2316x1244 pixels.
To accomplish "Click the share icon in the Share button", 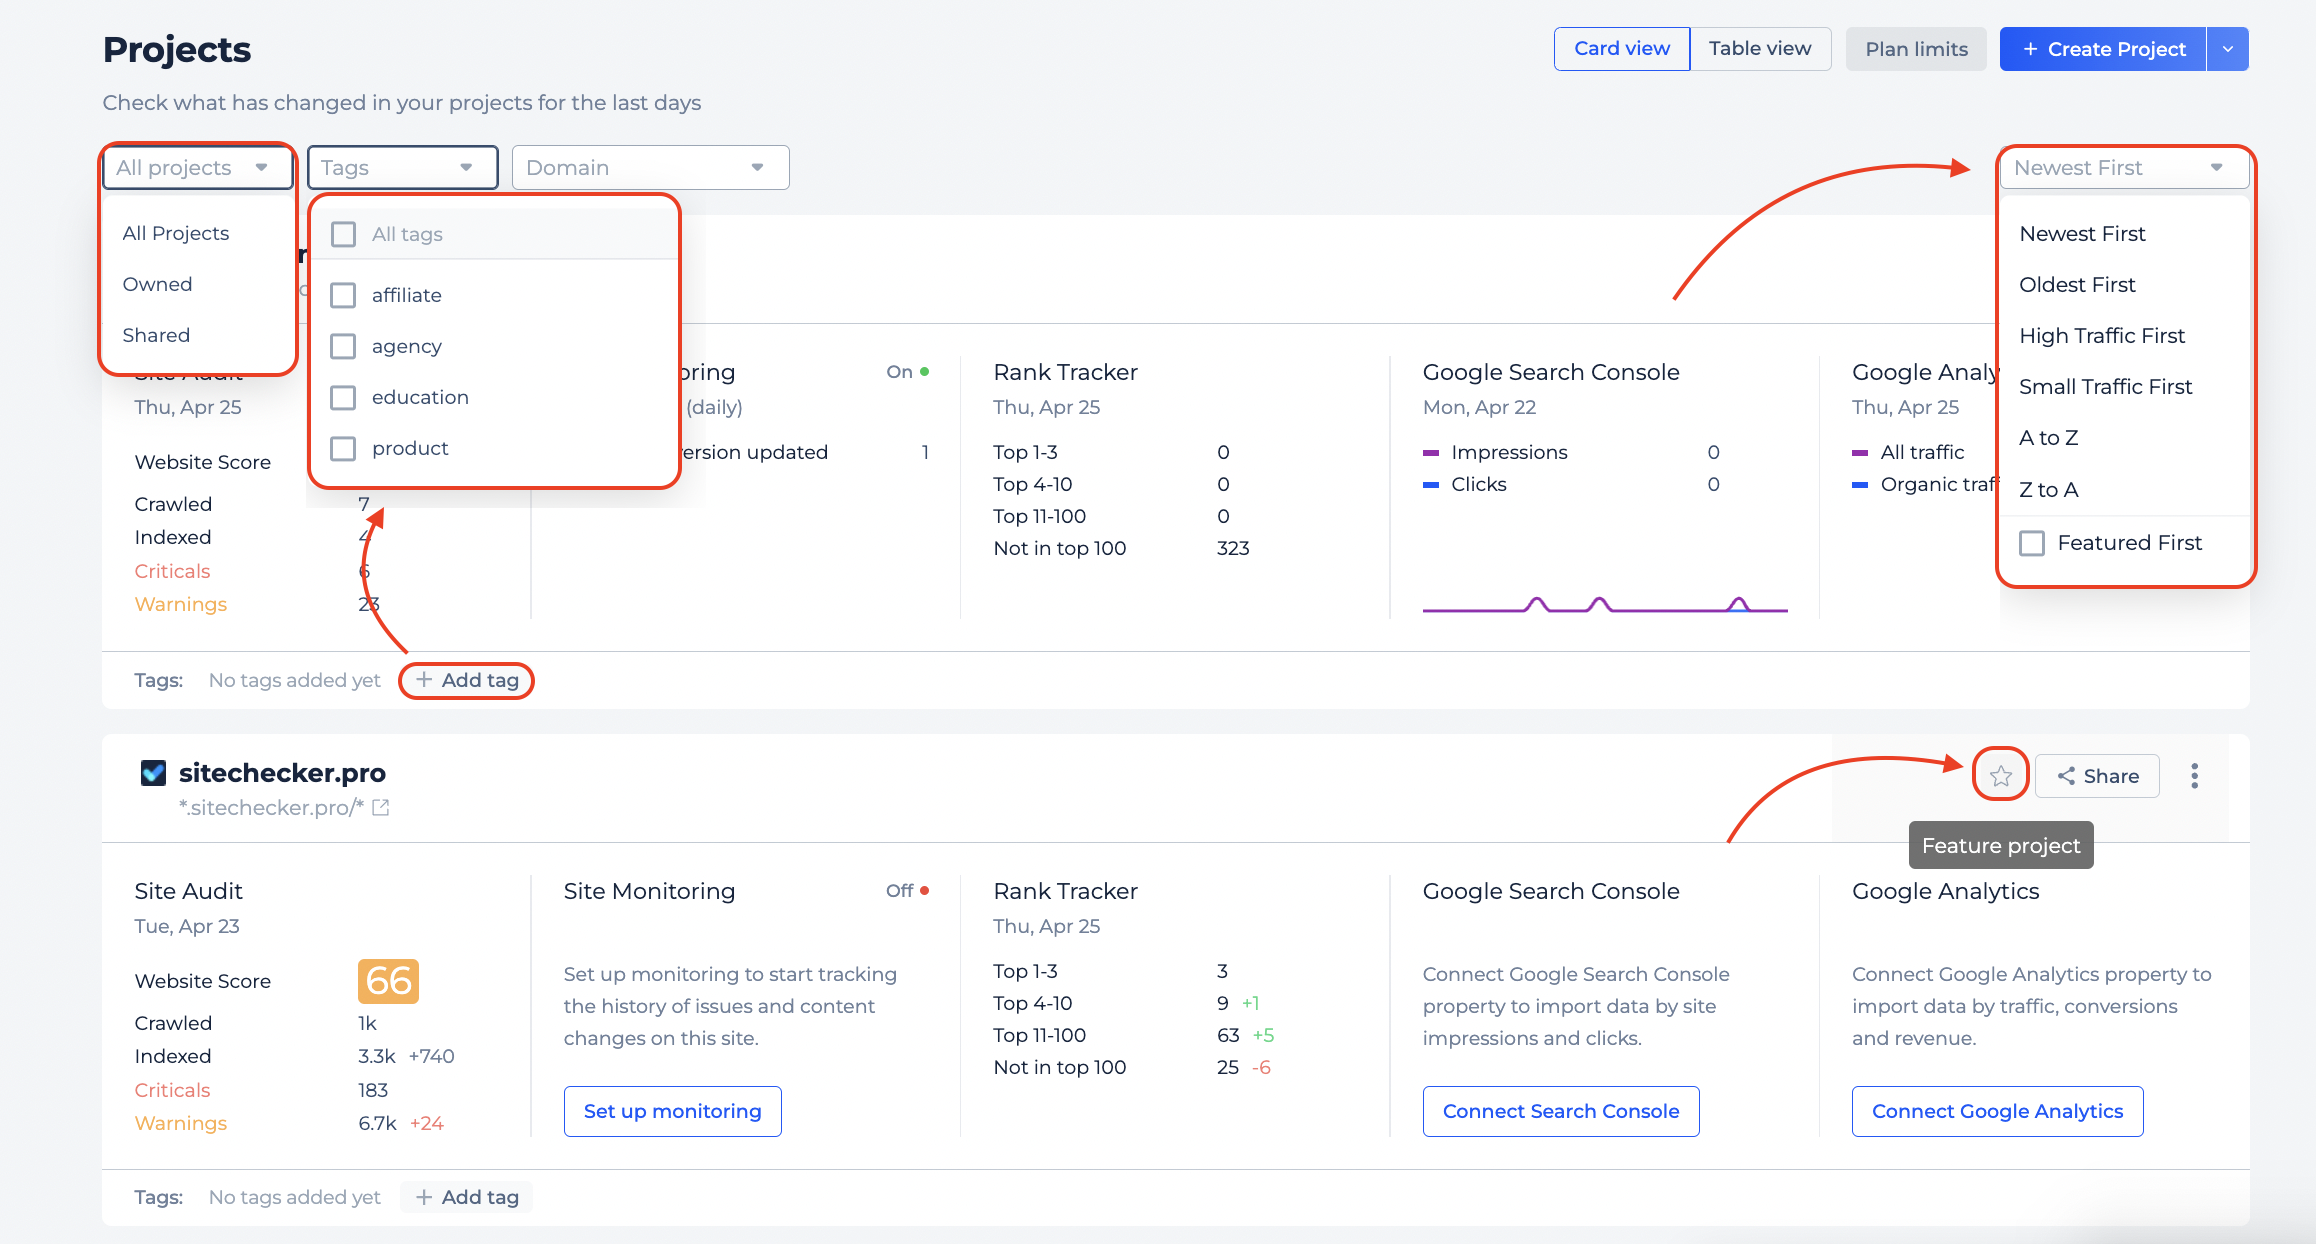I will pos(2066,776).
